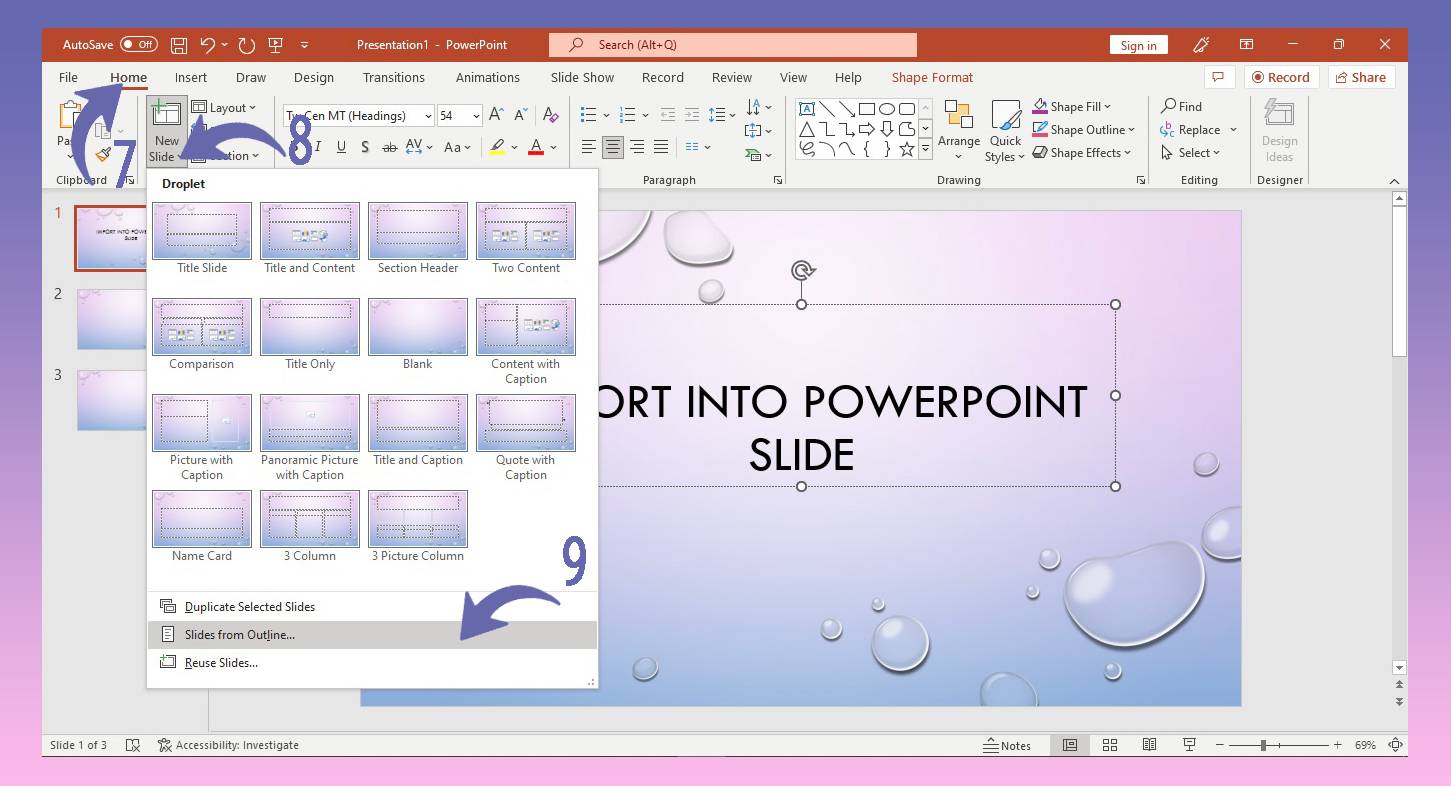The image size is (1451, 786).
Task: Select the Name Card layout
Action: click(202, 527)
